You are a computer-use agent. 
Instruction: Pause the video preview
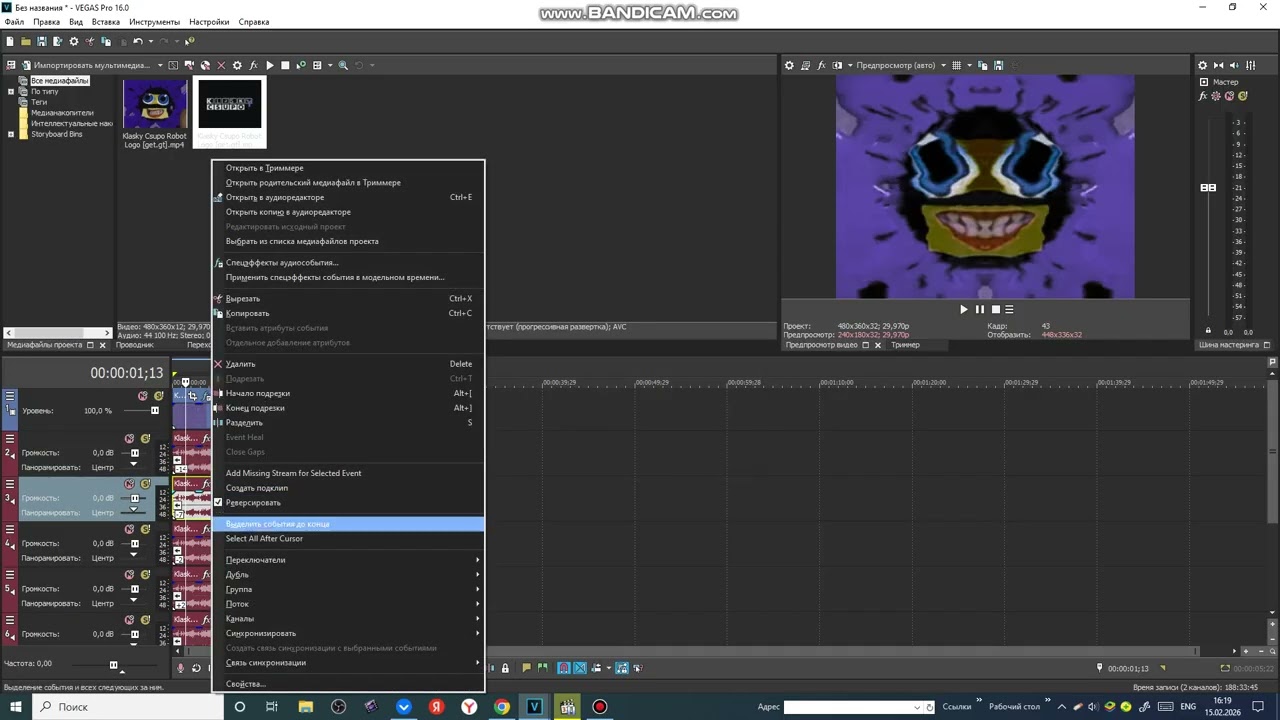point(979,309)
